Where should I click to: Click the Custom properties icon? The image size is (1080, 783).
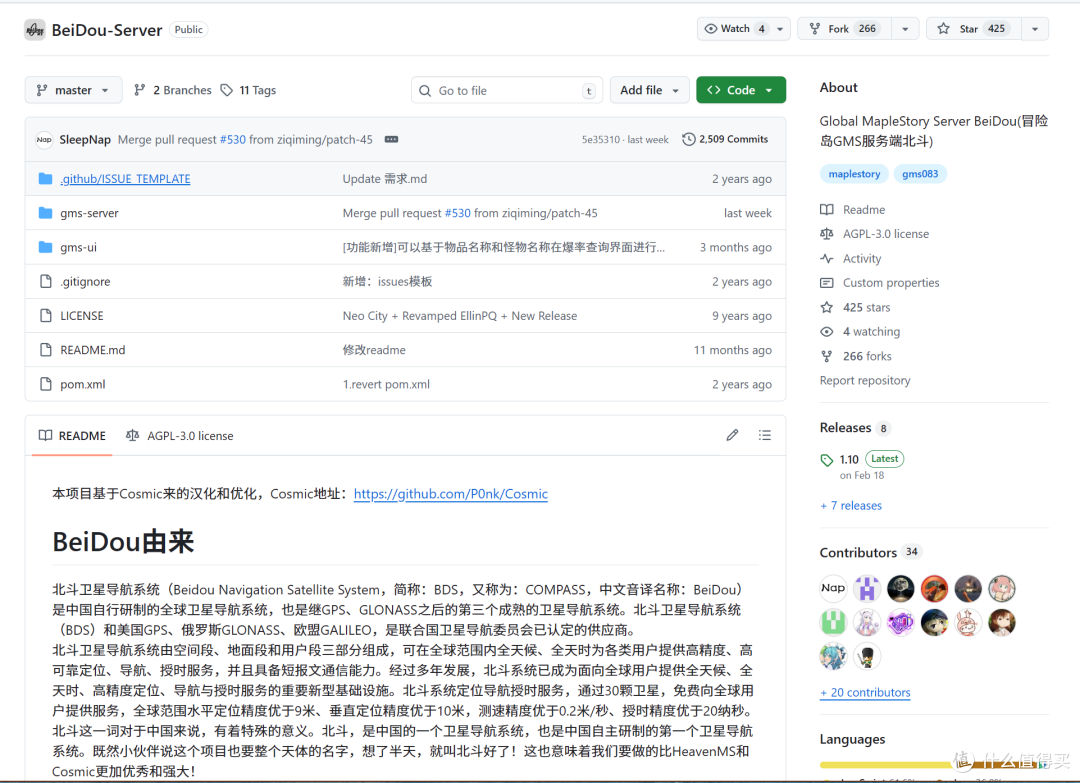[827, 283]
